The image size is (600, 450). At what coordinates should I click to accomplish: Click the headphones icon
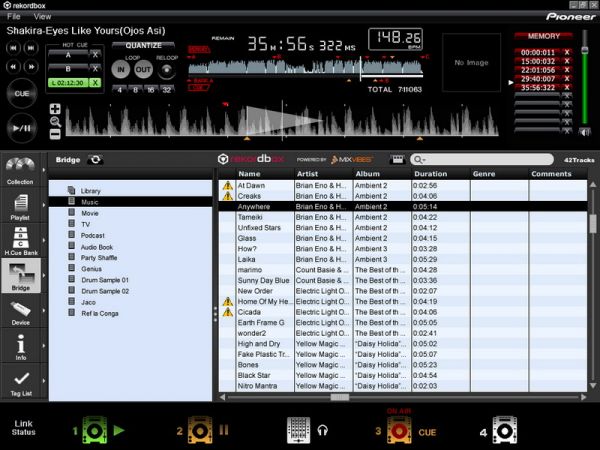click(x=322, y=431)
